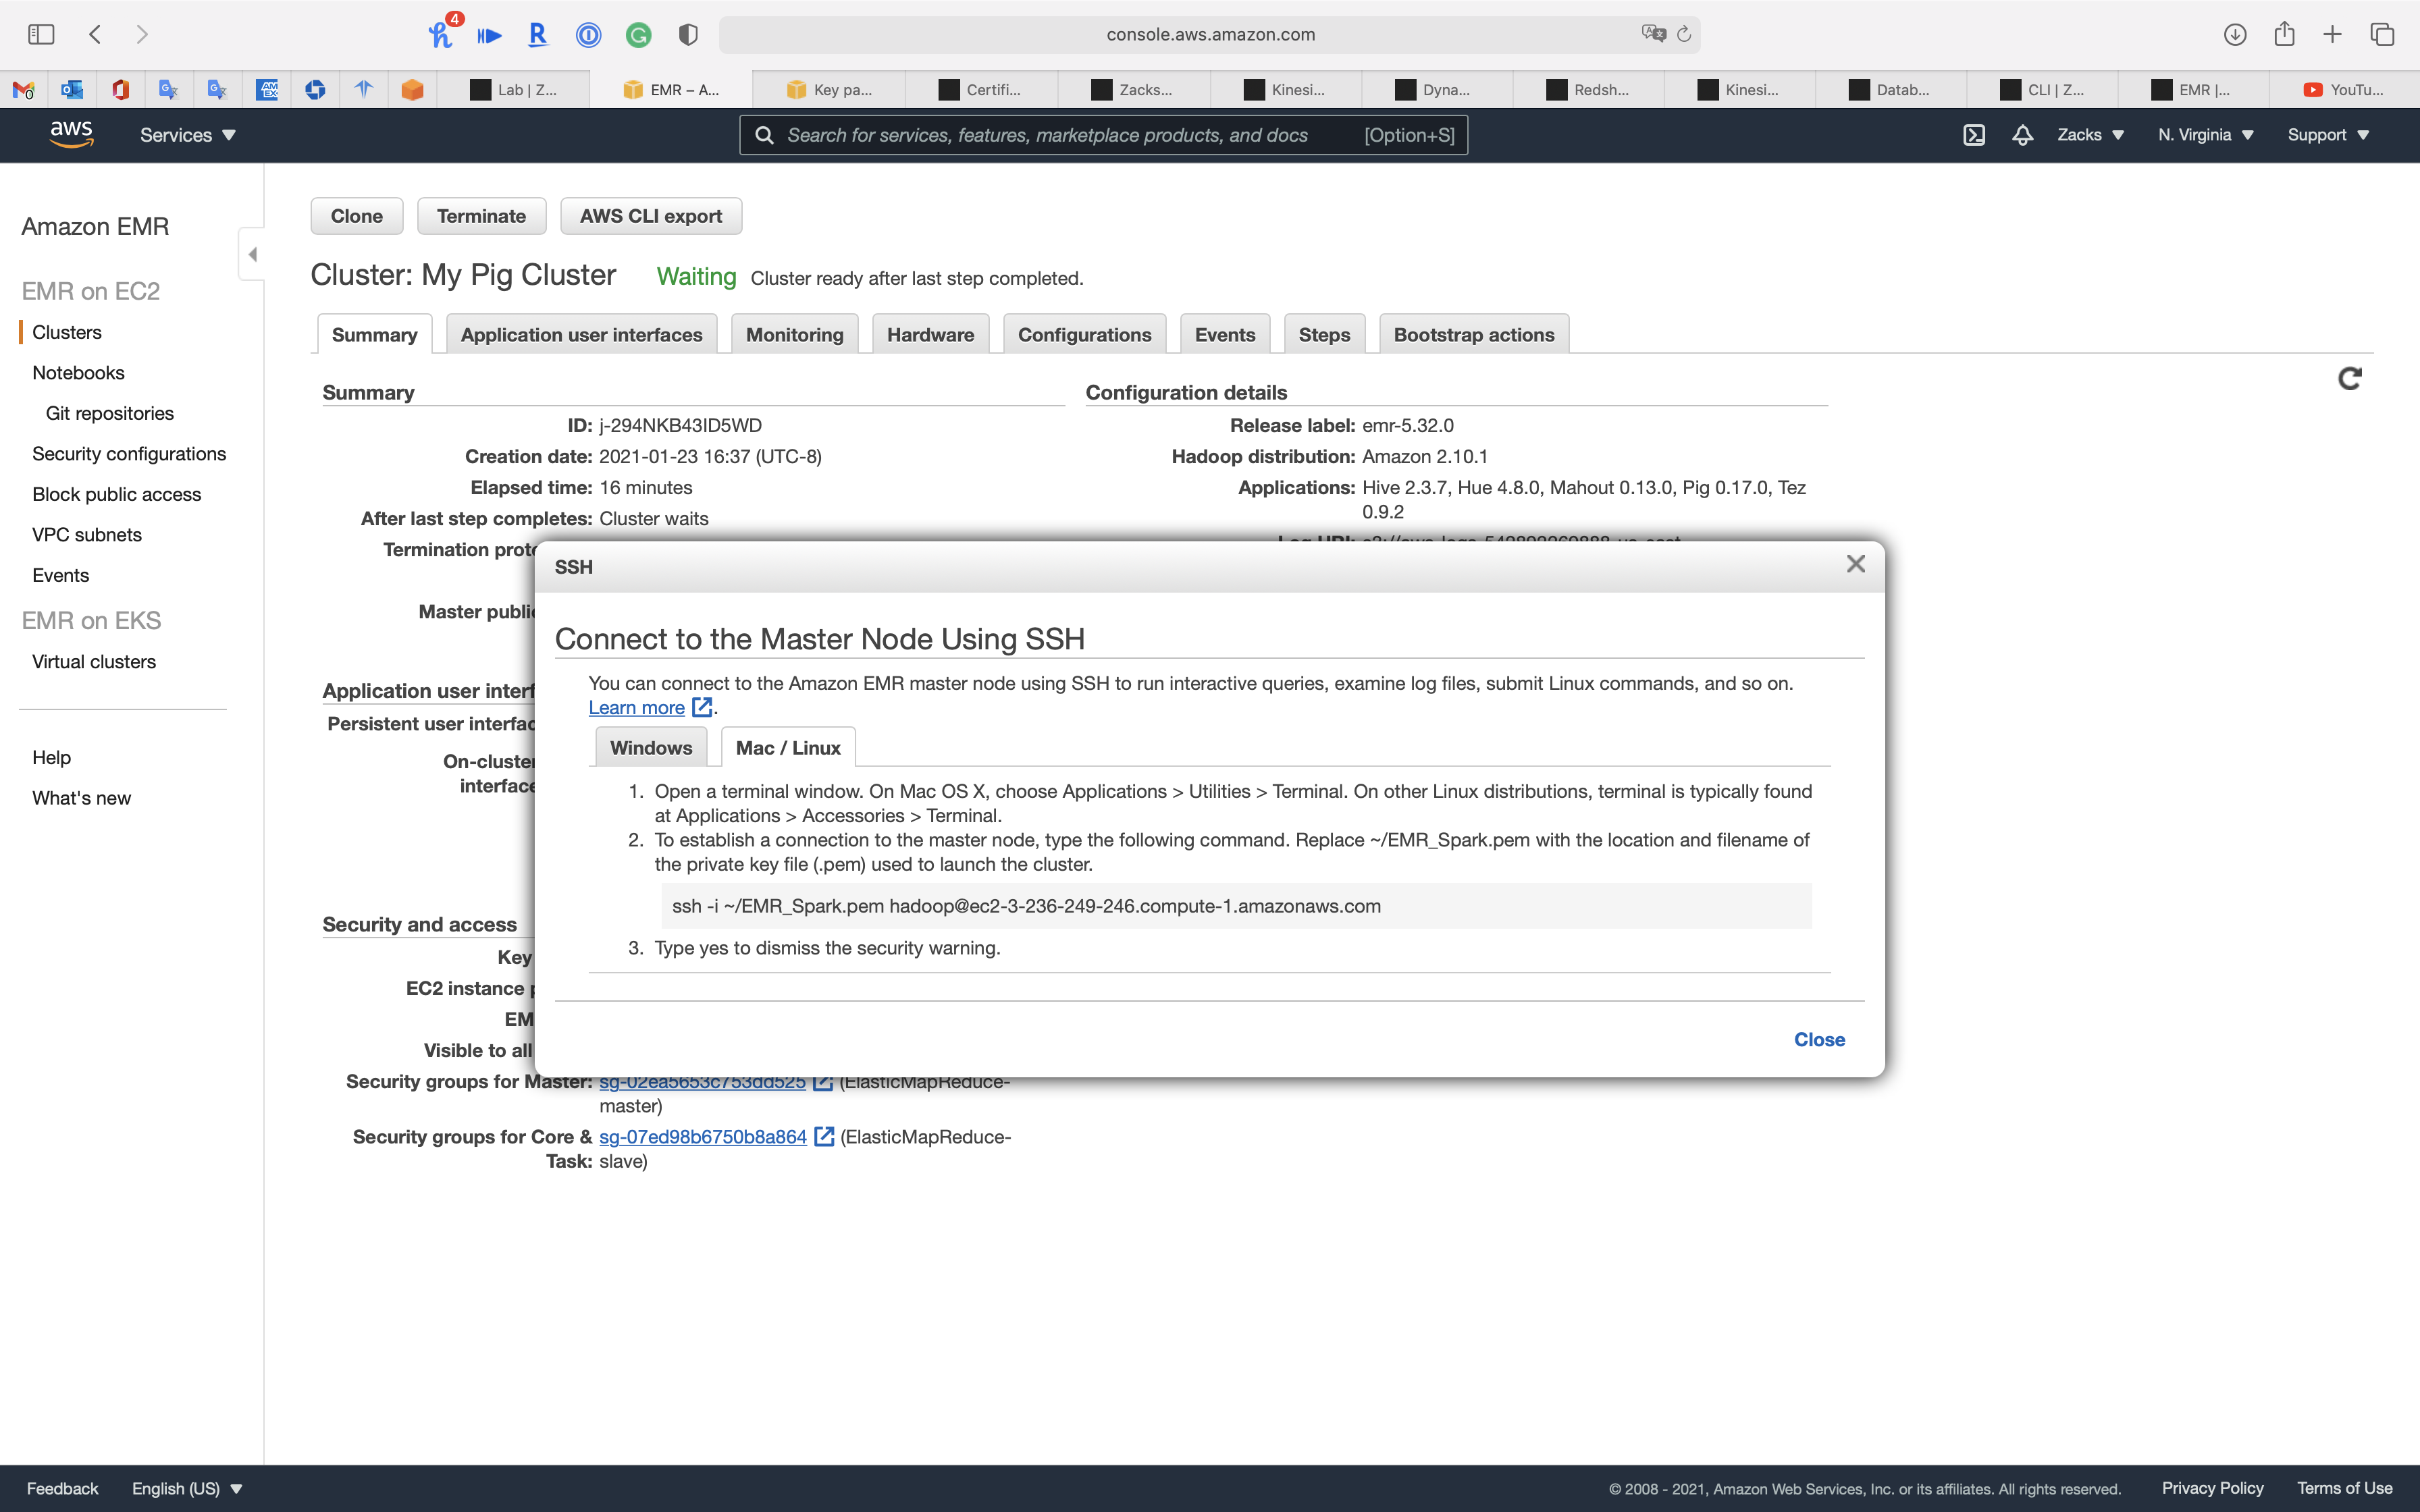Click the Terminate button

(481, 216)
